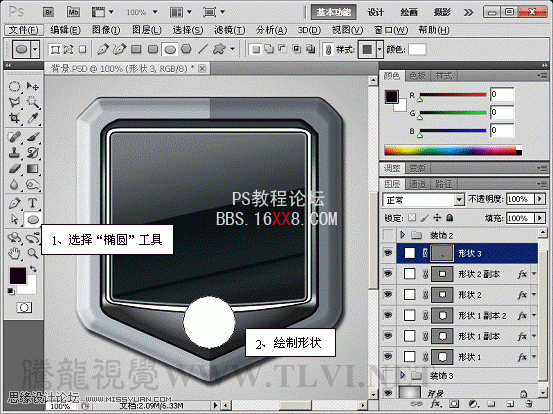Select the Eraser tool
The width and height of the screenshot is (553, 414).
coord(14,169)
